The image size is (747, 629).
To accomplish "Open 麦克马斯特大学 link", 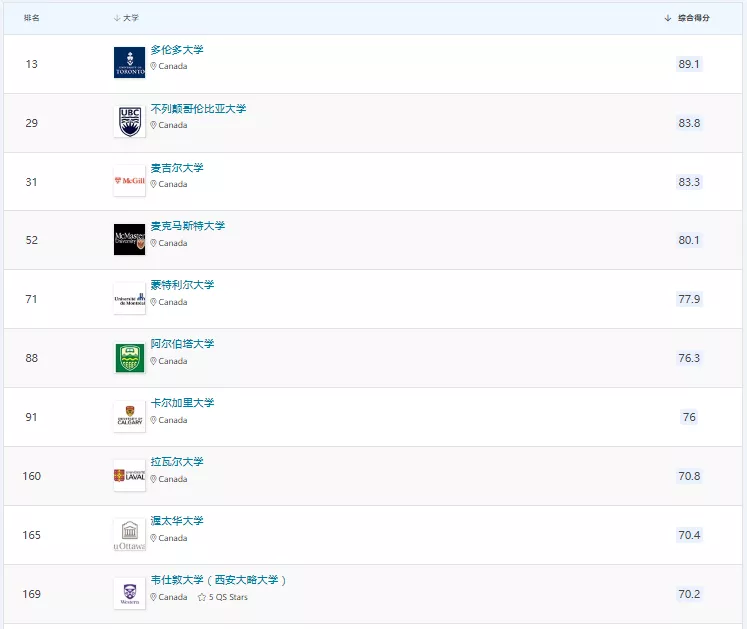I will coord(188,226).
